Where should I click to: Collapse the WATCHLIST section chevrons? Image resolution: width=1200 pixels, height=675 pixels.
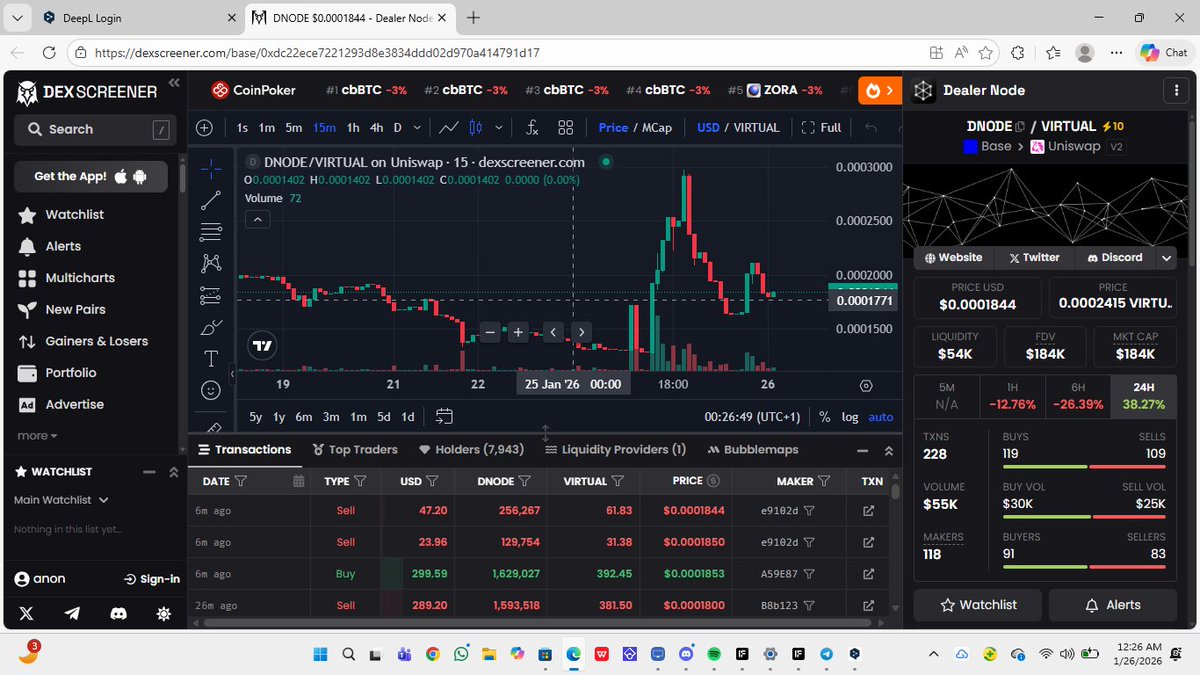click(174, 472)
